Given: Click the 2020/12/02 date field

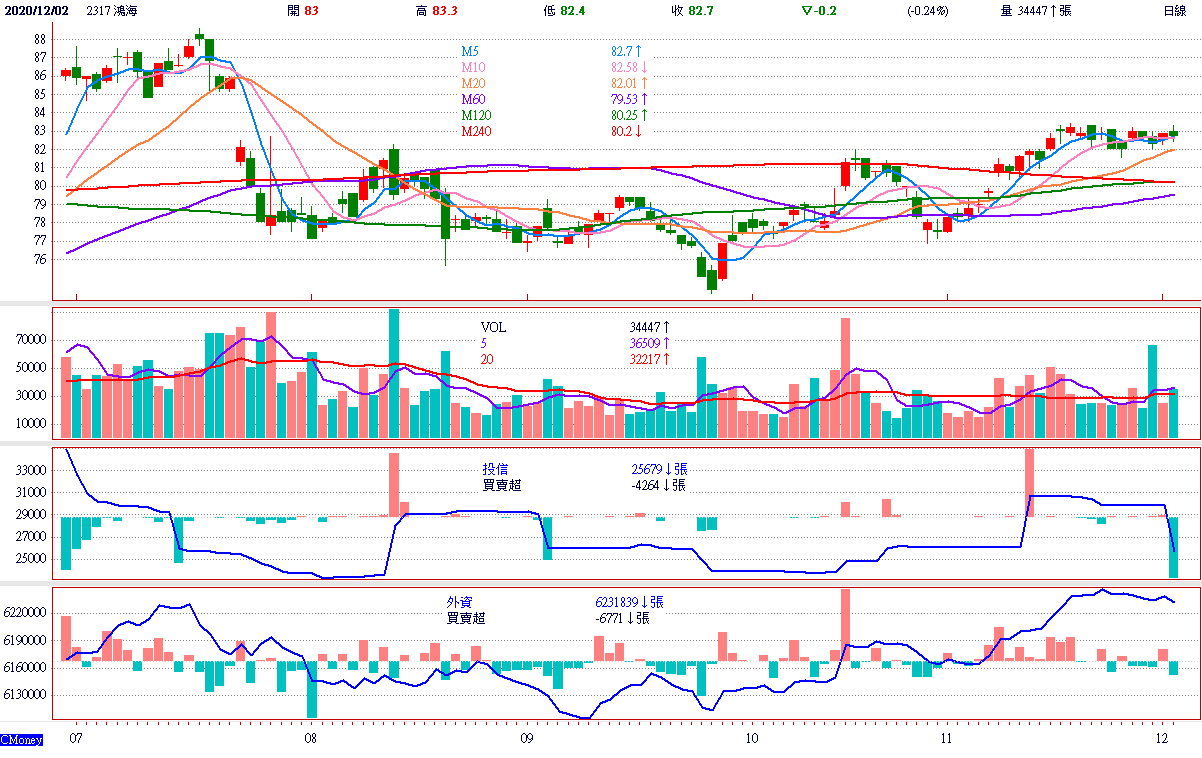Looking at the screenshot, I should pyautogui.click(x=36, y=10).
